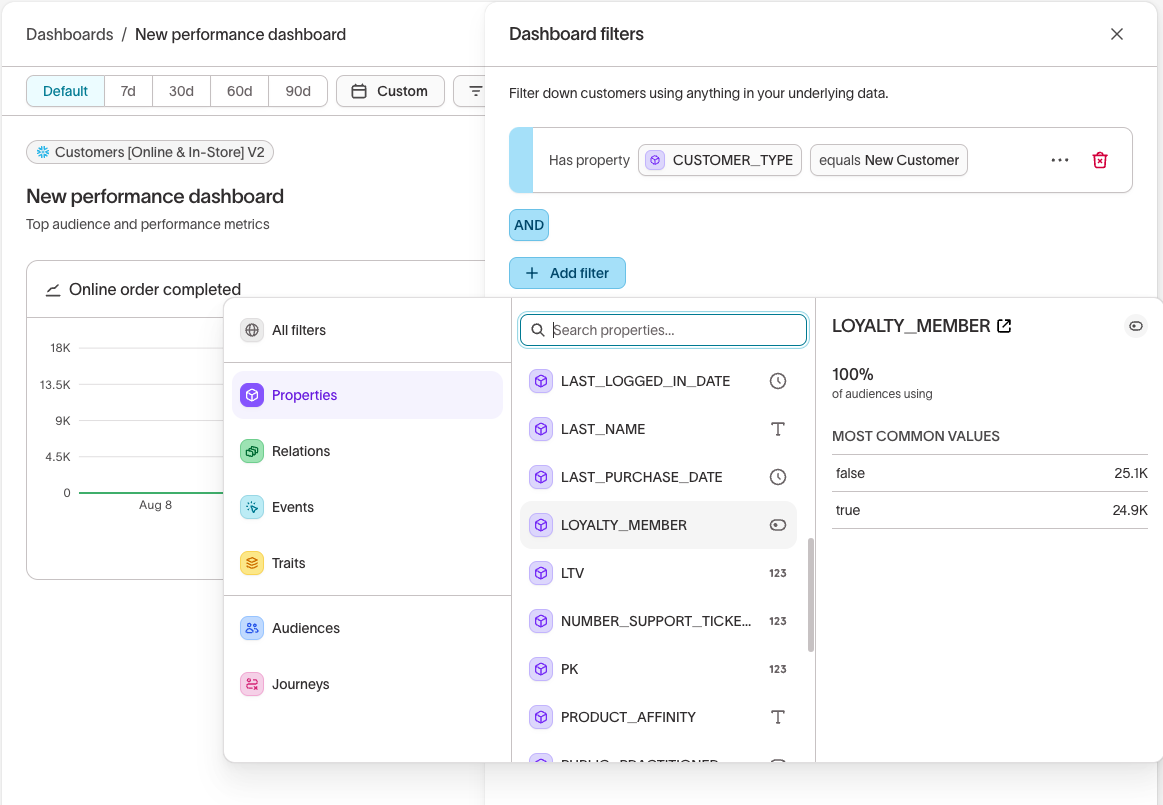
Task: Open the three-dot menu on filter row
Action: pos(1060,160)
